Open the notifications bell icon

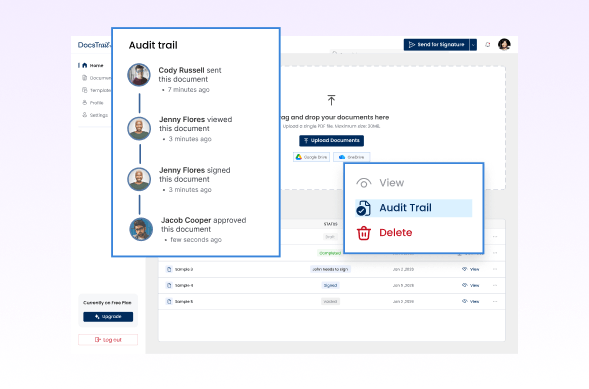pyautogui.click(x=488, y=45)
